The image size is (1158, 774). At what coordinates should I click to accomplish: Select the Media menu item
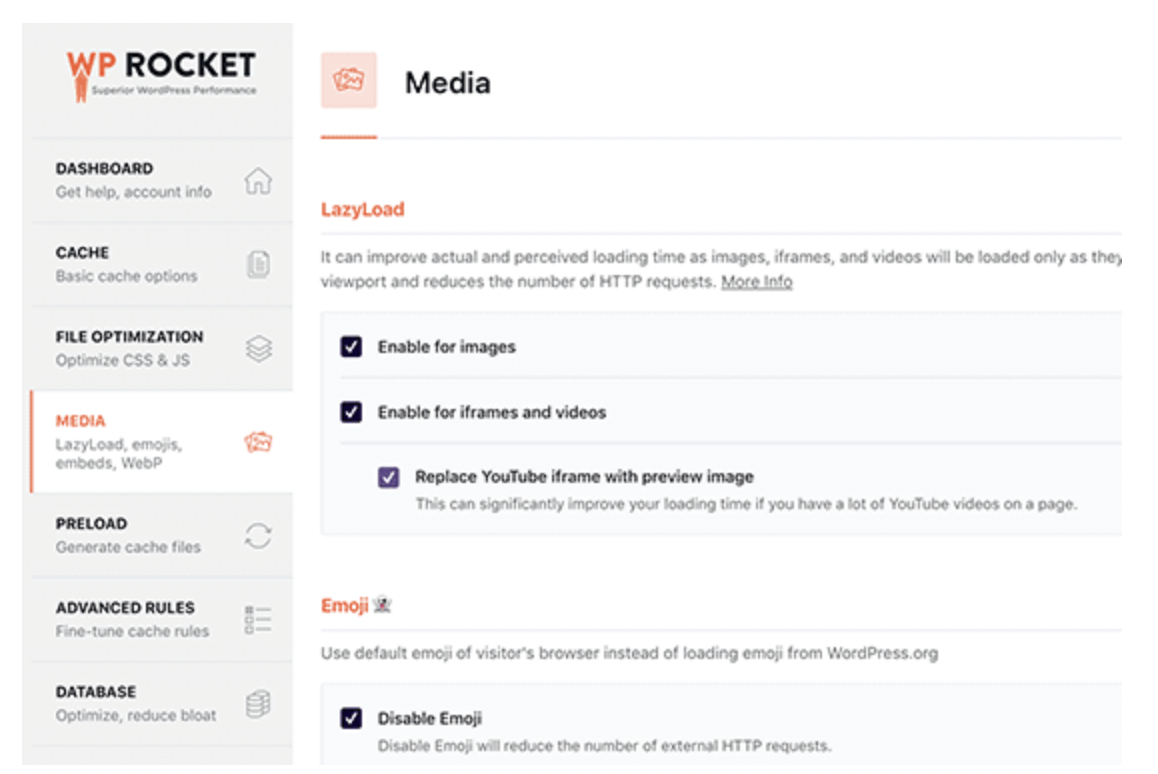[x=162, y=442]
